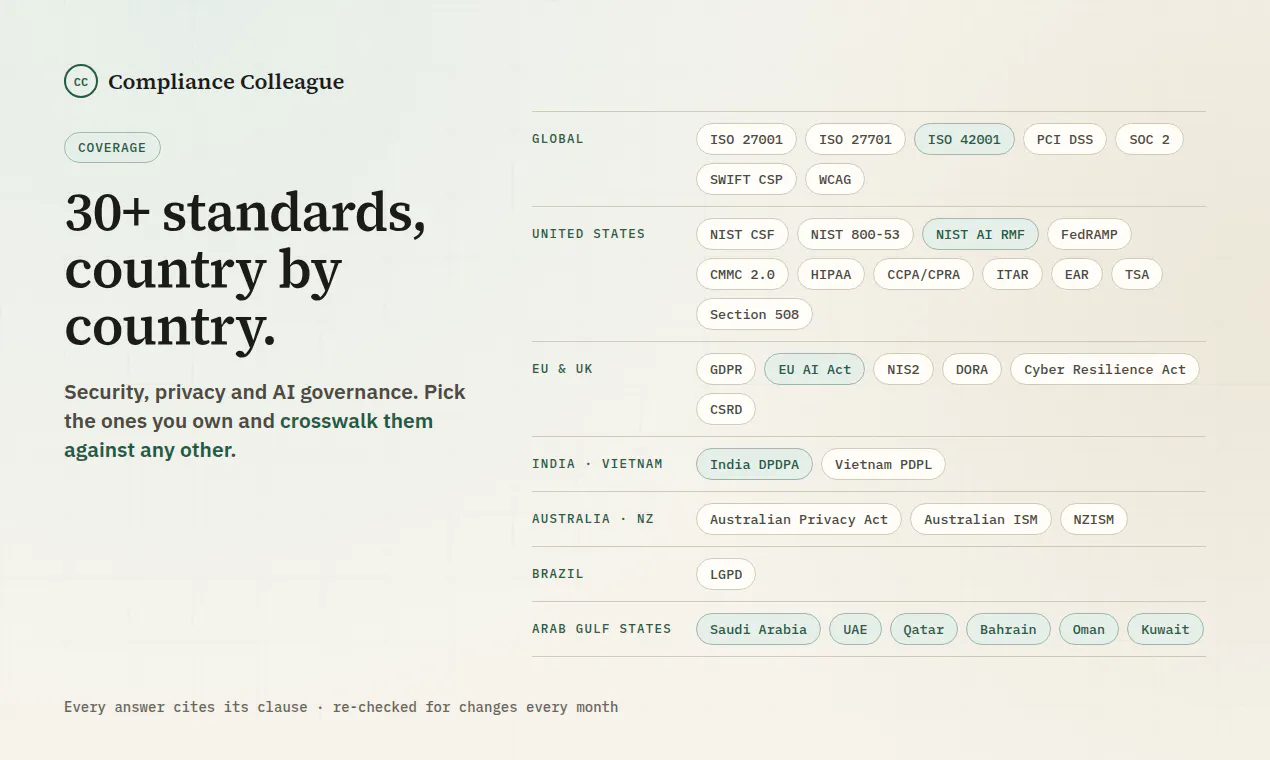Click the COVERAGE badge

(112, 147)
